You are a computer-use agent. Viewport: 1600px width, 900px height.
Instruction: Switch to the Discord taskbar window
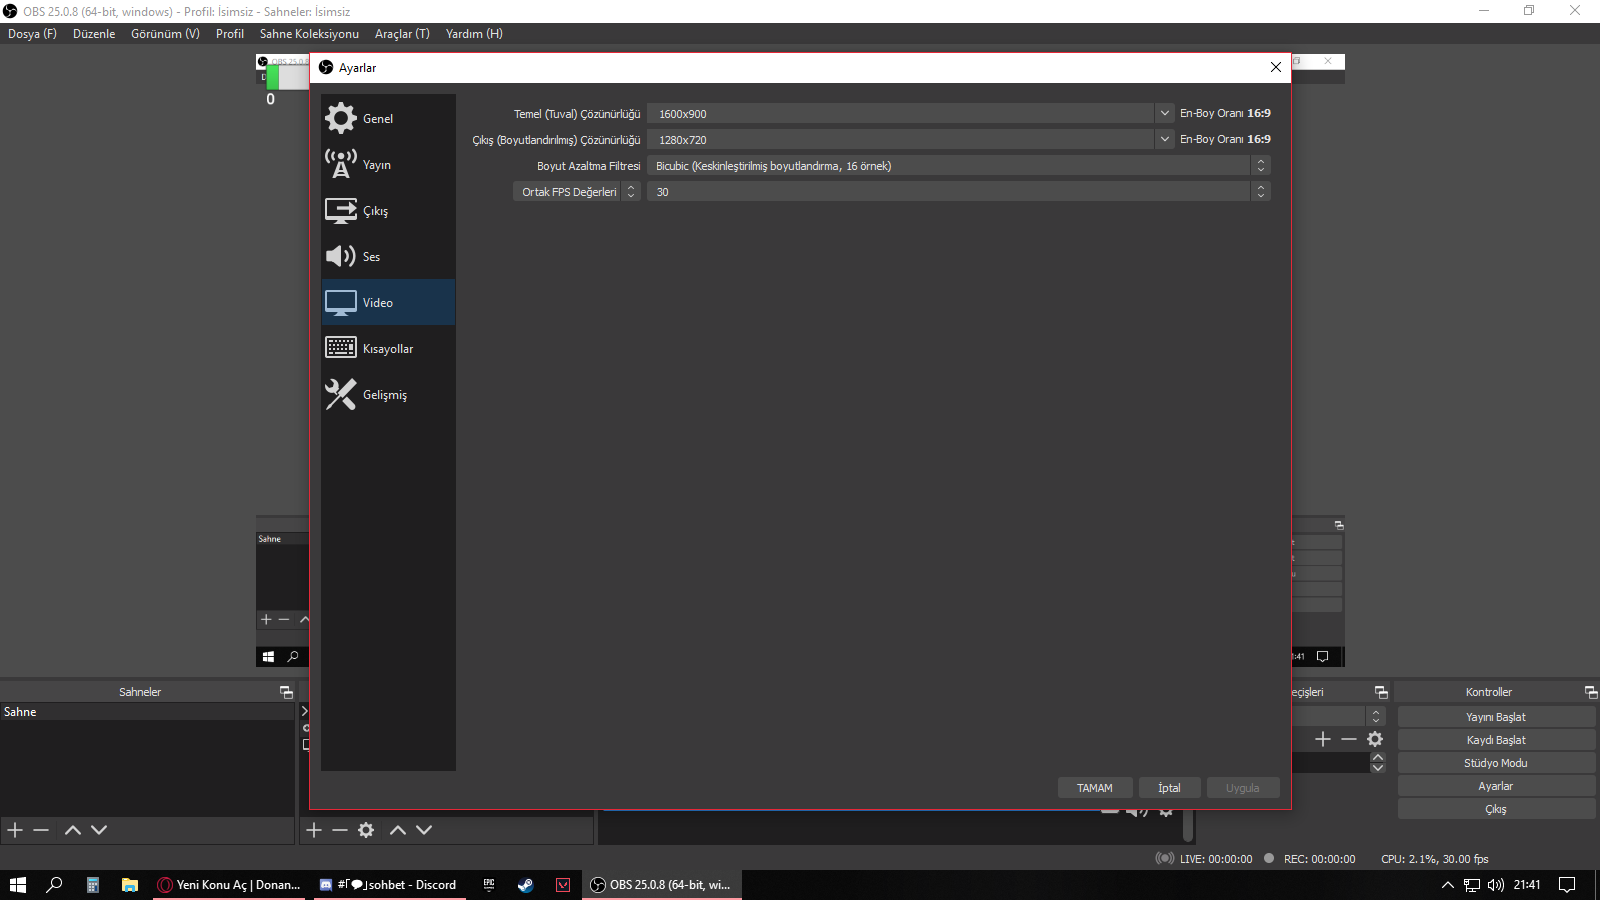[390, 885]
